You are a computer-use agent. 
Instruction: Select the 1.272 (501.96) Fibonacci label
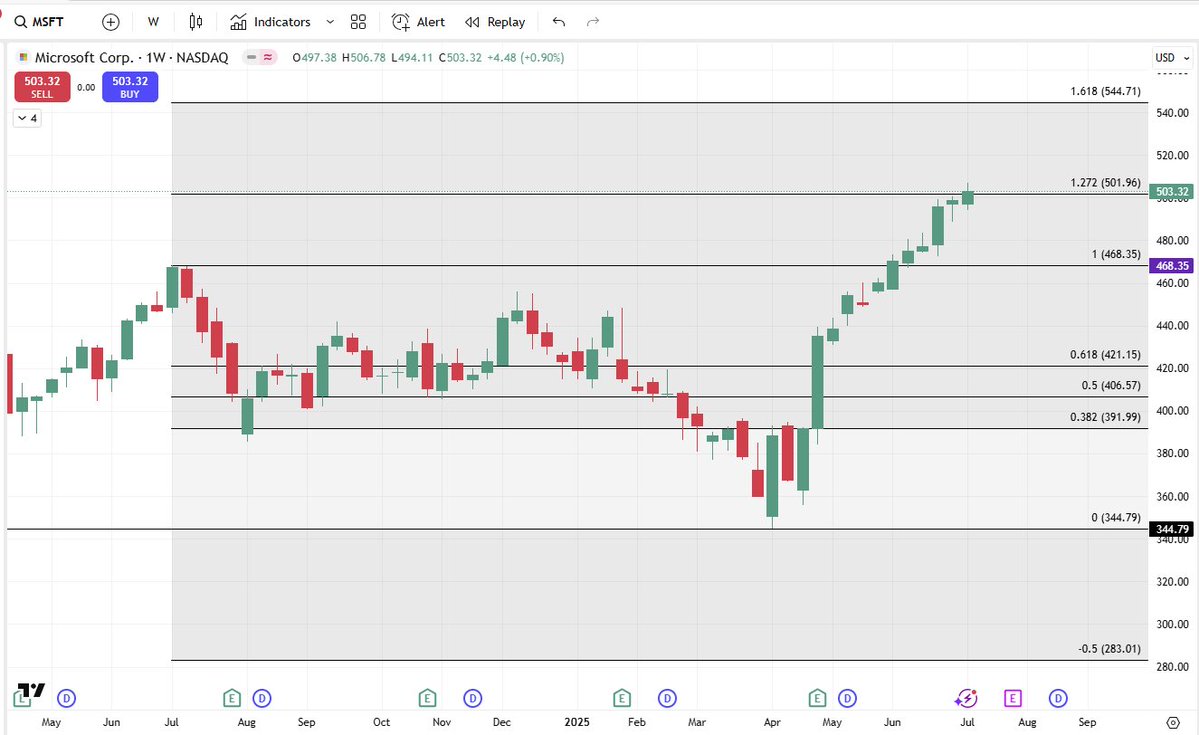point(1105,183)
